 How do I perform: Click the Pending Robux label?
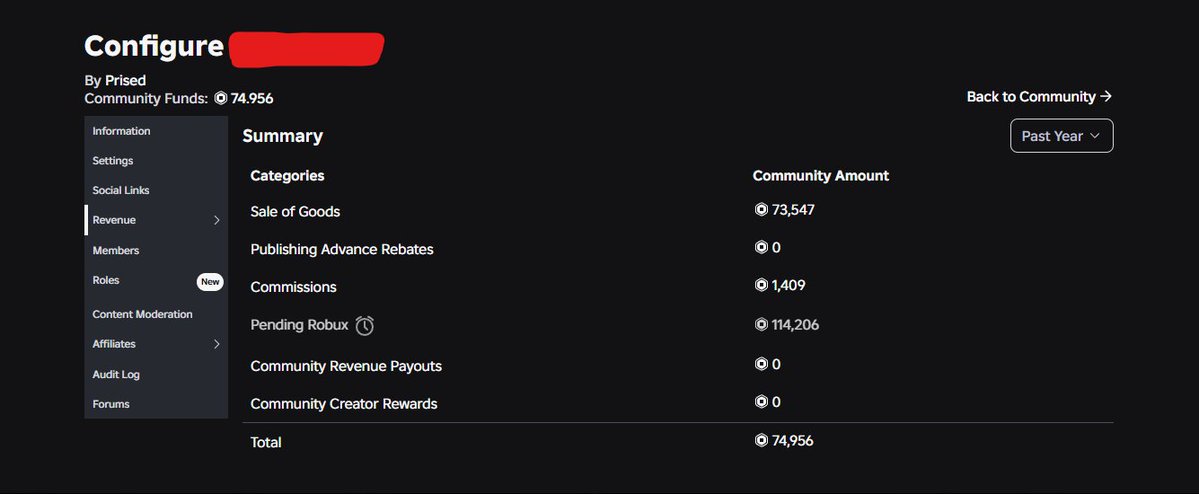pos(300,325)
